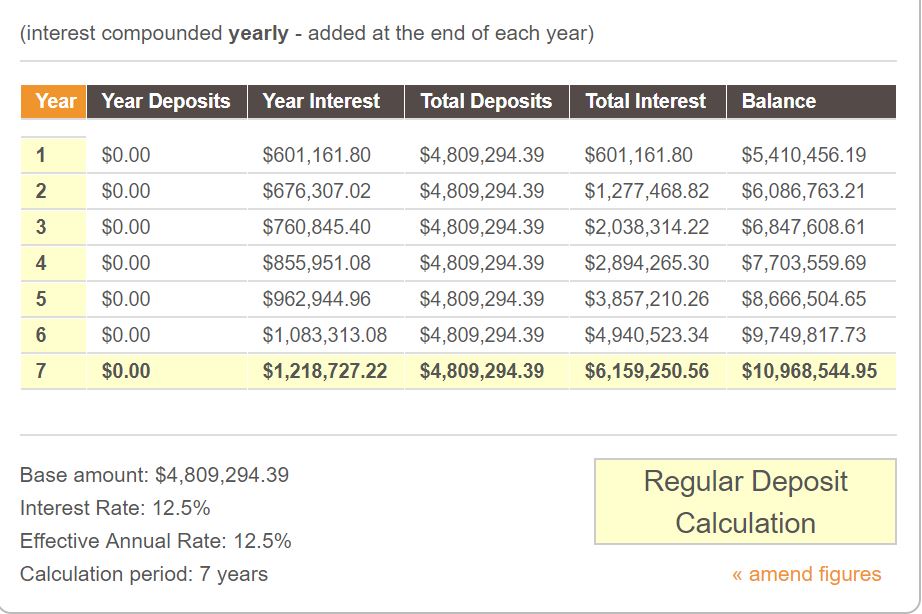Image resolution: width=922 pixels, height=614 pixels.
Task: Click the final balance $10,968,544.95
Action: coord(809,371)
